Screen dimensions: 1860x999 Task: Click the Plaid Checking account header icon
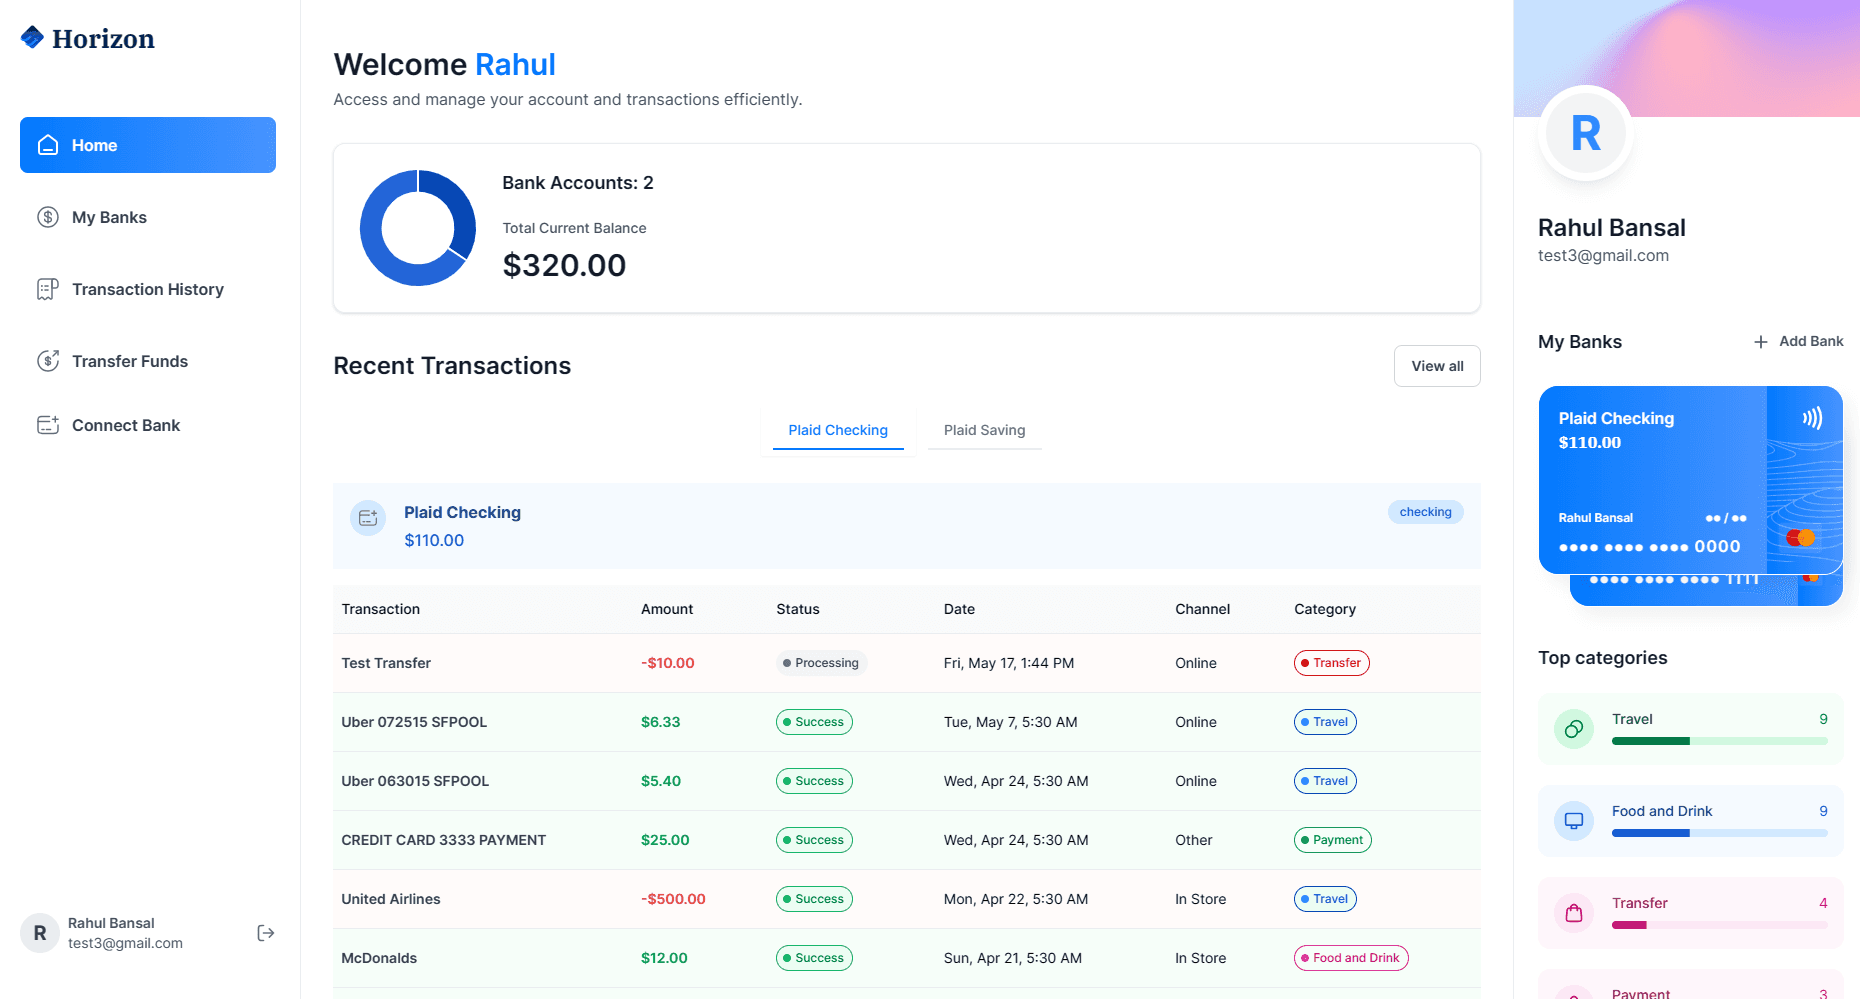pyautogui.click(x=368, y=518)
